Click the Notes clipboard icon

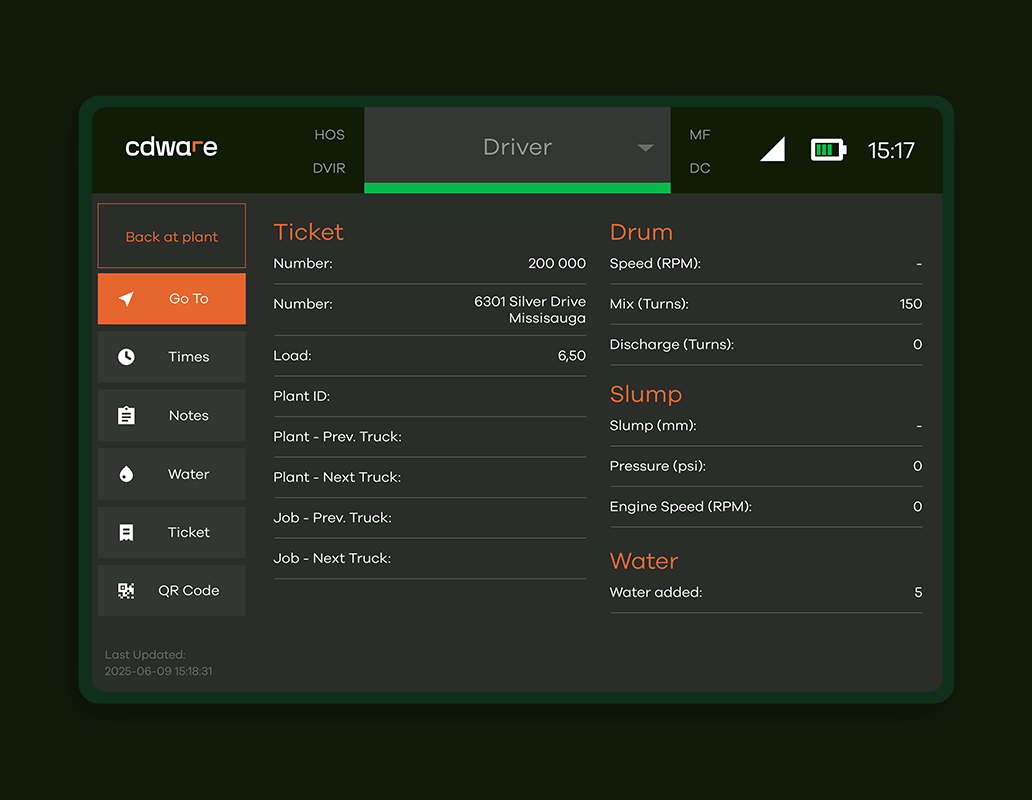pyautogui.click(x=126, y=415)
